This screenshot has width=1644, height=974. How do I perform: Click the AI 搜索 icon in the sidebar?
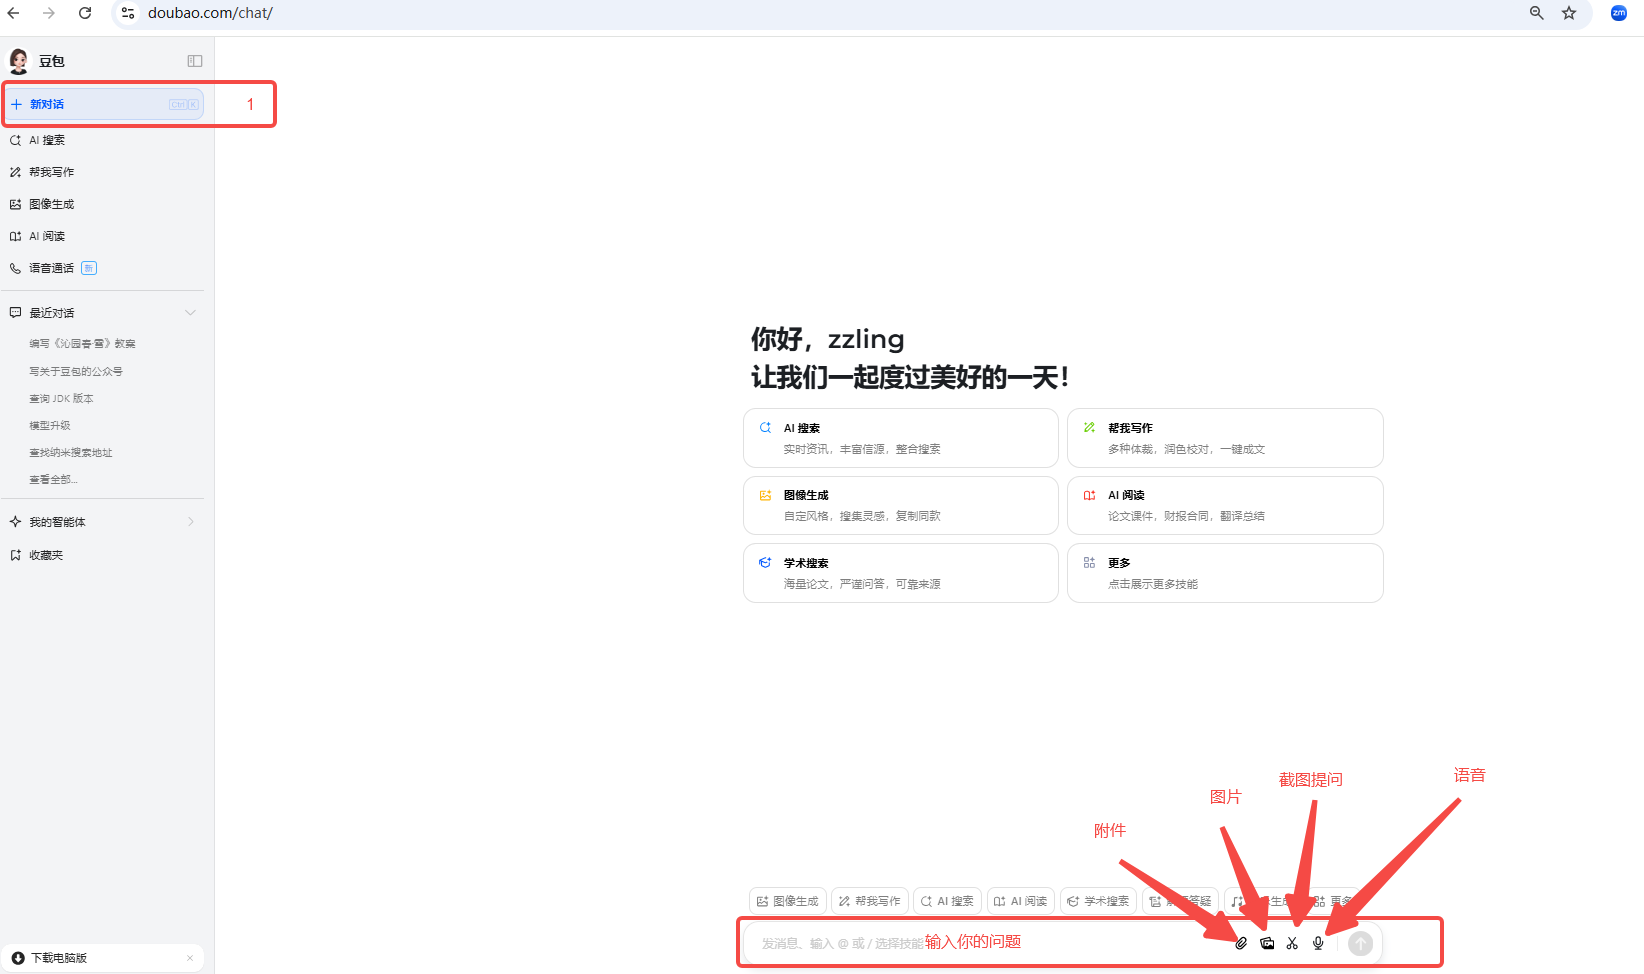(15, 140)
